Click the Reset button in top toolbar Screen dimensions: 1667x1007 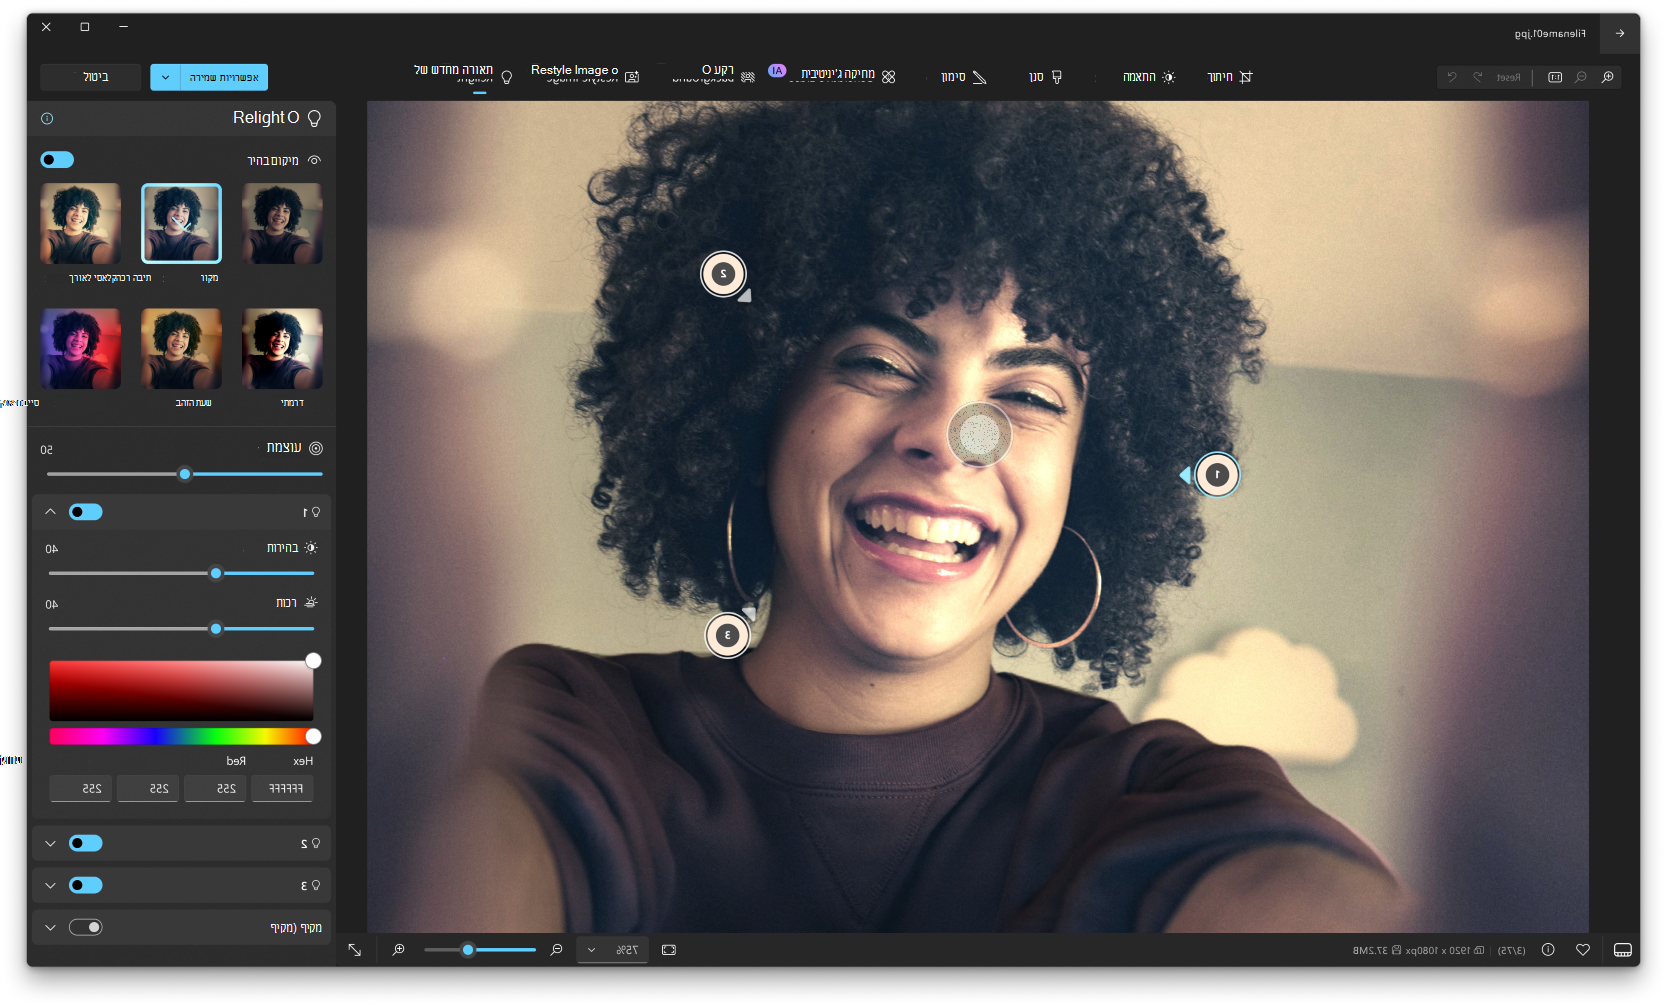pos(1508,77)
